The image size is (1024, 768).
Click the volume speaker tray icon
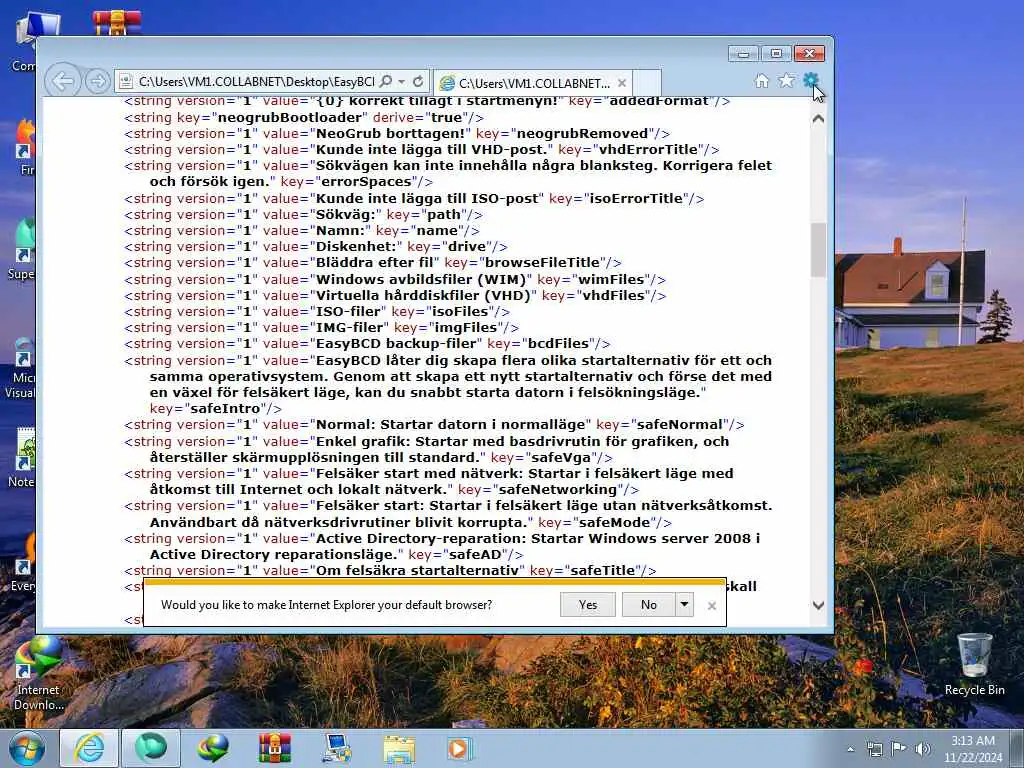click(923, 749)
